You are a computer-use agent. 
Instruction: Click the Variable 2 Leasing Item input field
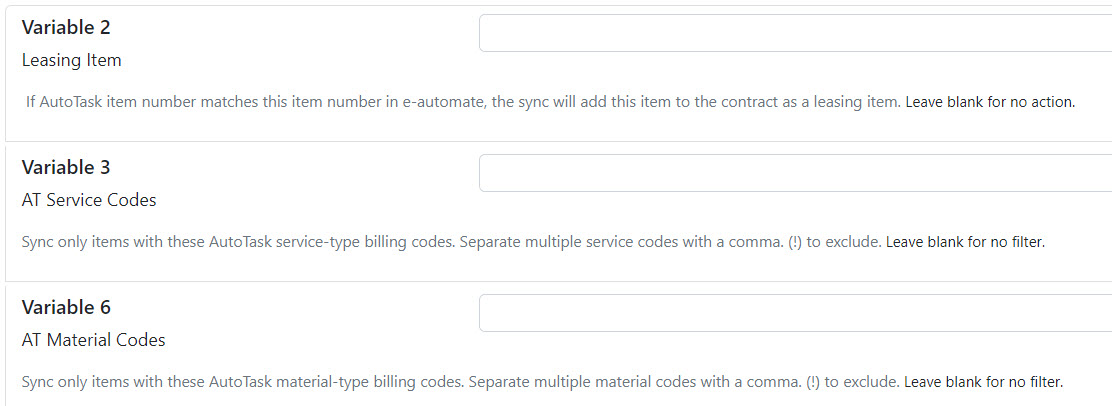click(x=795, y=33)
